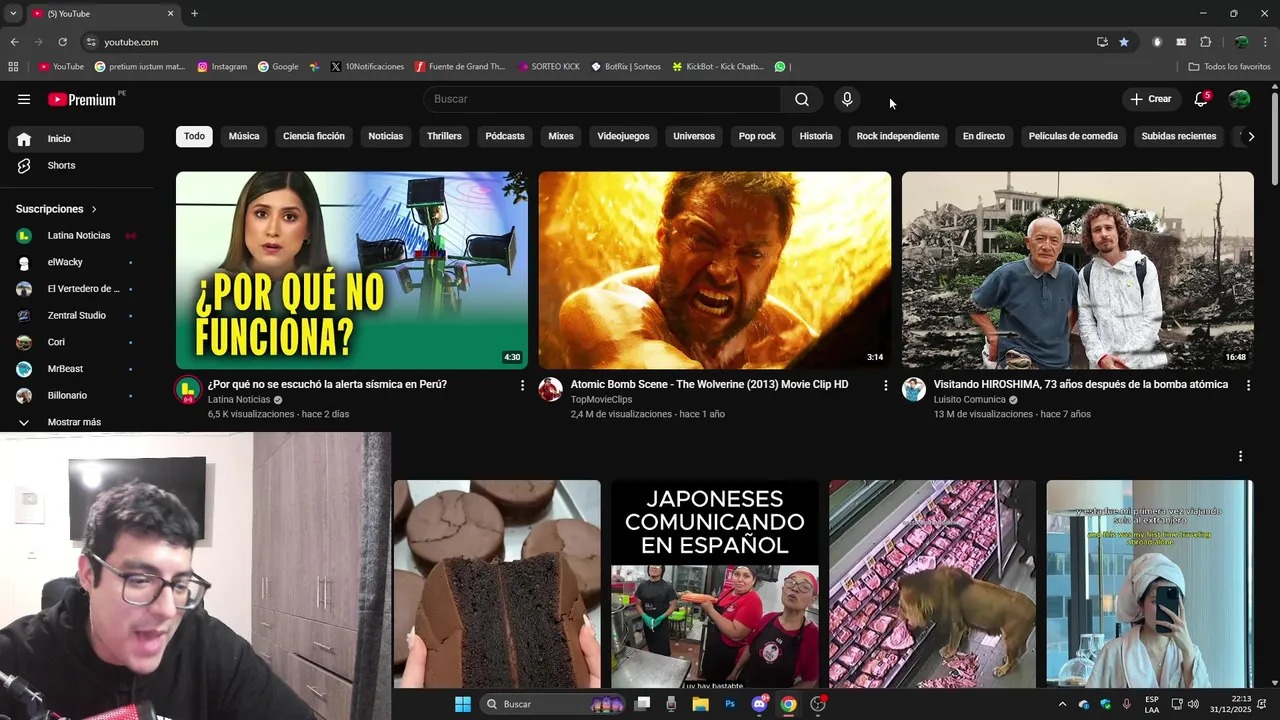Open the HIROSHIMA video thumbnail
The height and width of the screenshot is (720, 1280).
click(1078, 270)
